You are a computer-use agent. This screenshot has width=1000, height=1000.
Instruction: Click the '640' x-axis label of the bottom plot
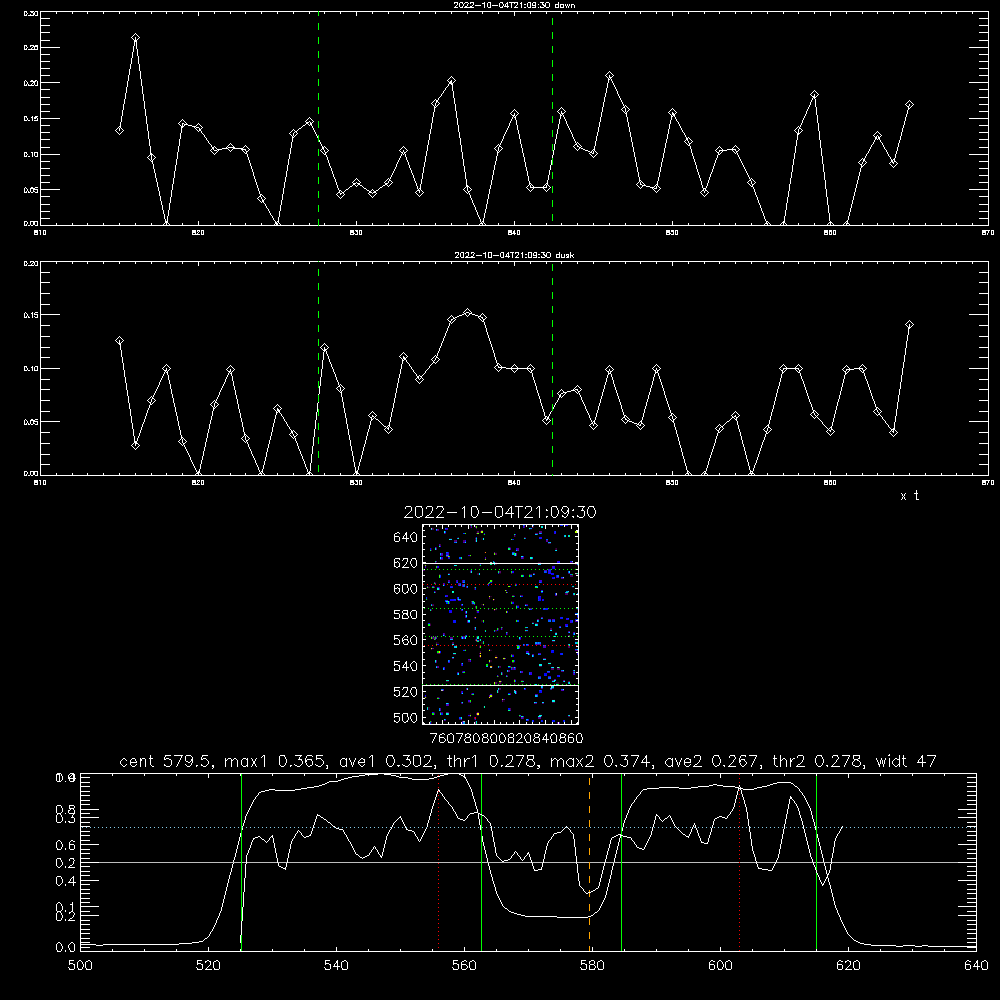pyautogui.click(x=976, y=966)
